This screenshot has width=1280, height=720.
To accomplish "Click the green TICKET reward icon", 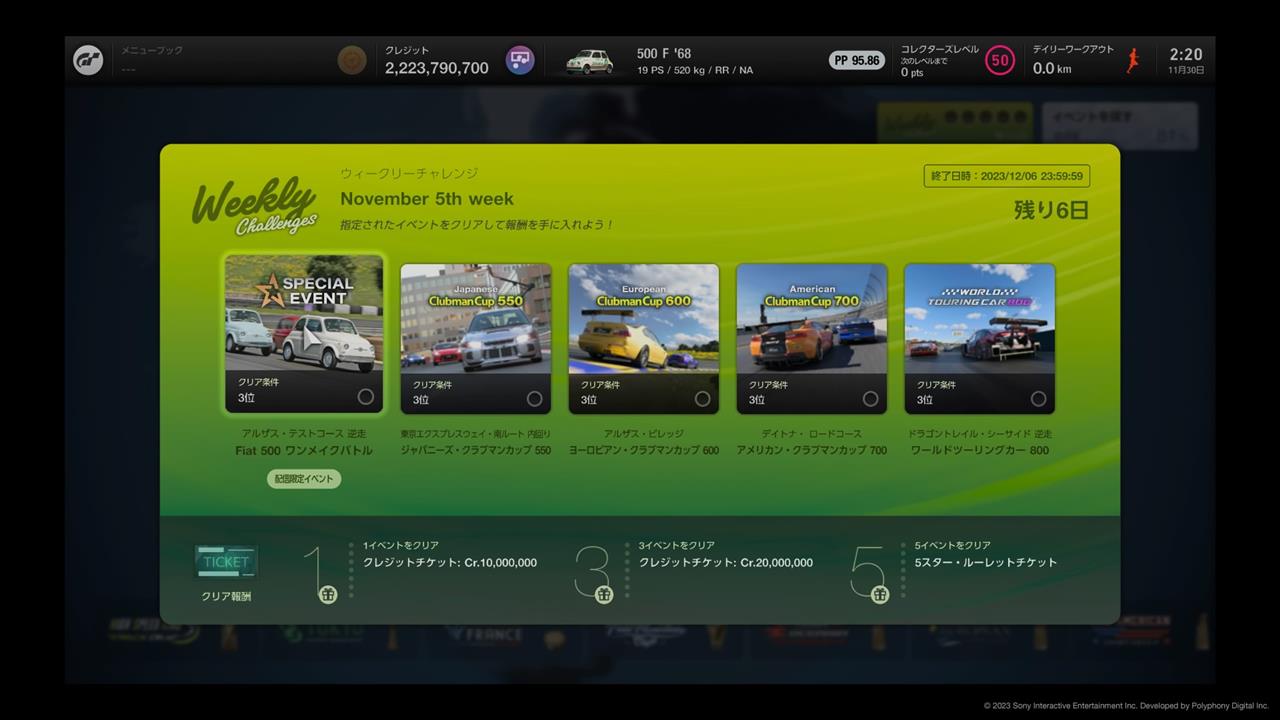I will (226, 562).
